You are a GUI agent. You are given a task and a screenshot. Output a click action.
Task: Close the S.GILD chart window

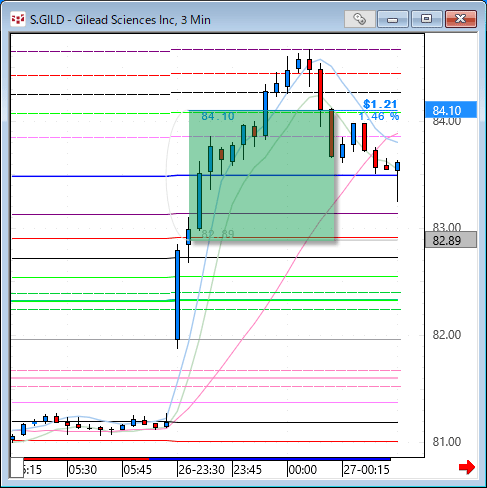click(461, 19)
